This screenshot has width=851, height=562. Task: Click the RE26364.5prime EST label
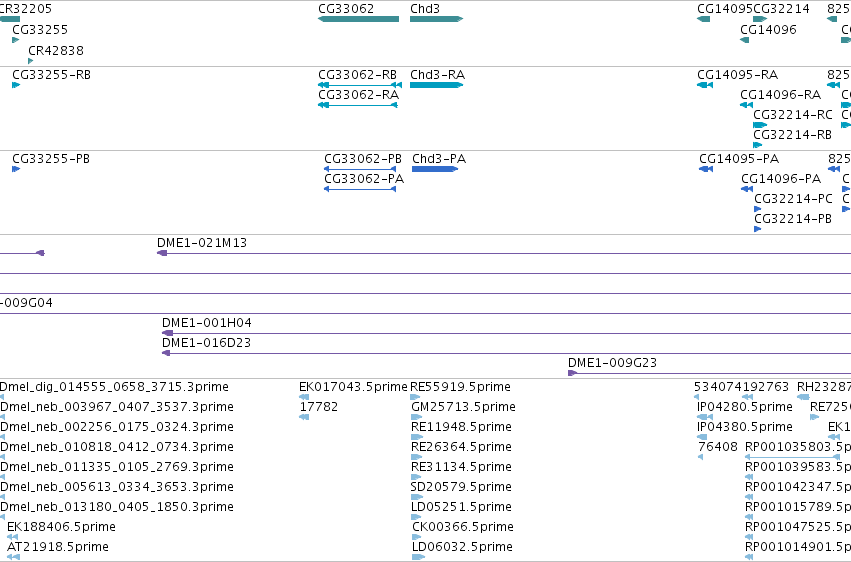[461, 447]
